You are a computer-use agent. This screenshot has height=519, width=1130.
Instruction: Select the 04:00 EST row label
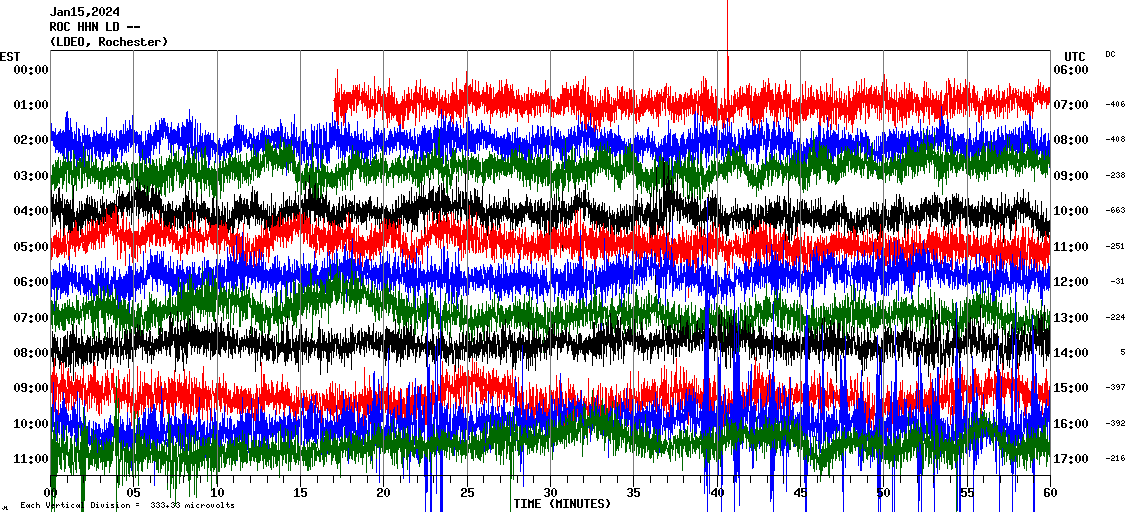(31, 211)
